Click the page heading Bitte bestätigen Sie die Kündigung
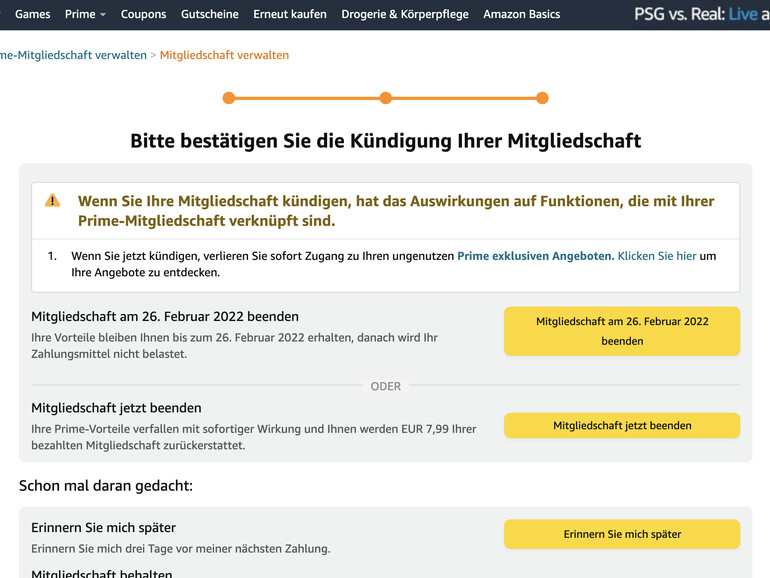Screen dimensions: 770x578 click(x=385, y=141)
